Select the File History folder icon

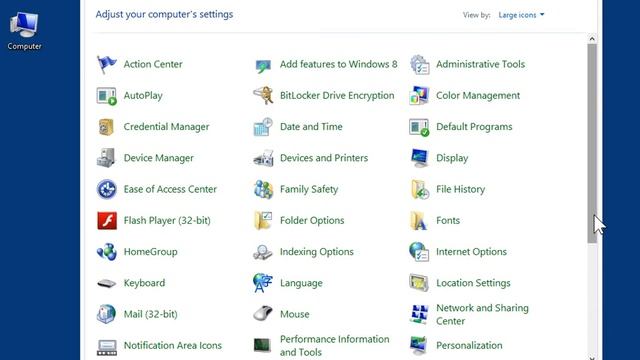[x=420, y=190]
